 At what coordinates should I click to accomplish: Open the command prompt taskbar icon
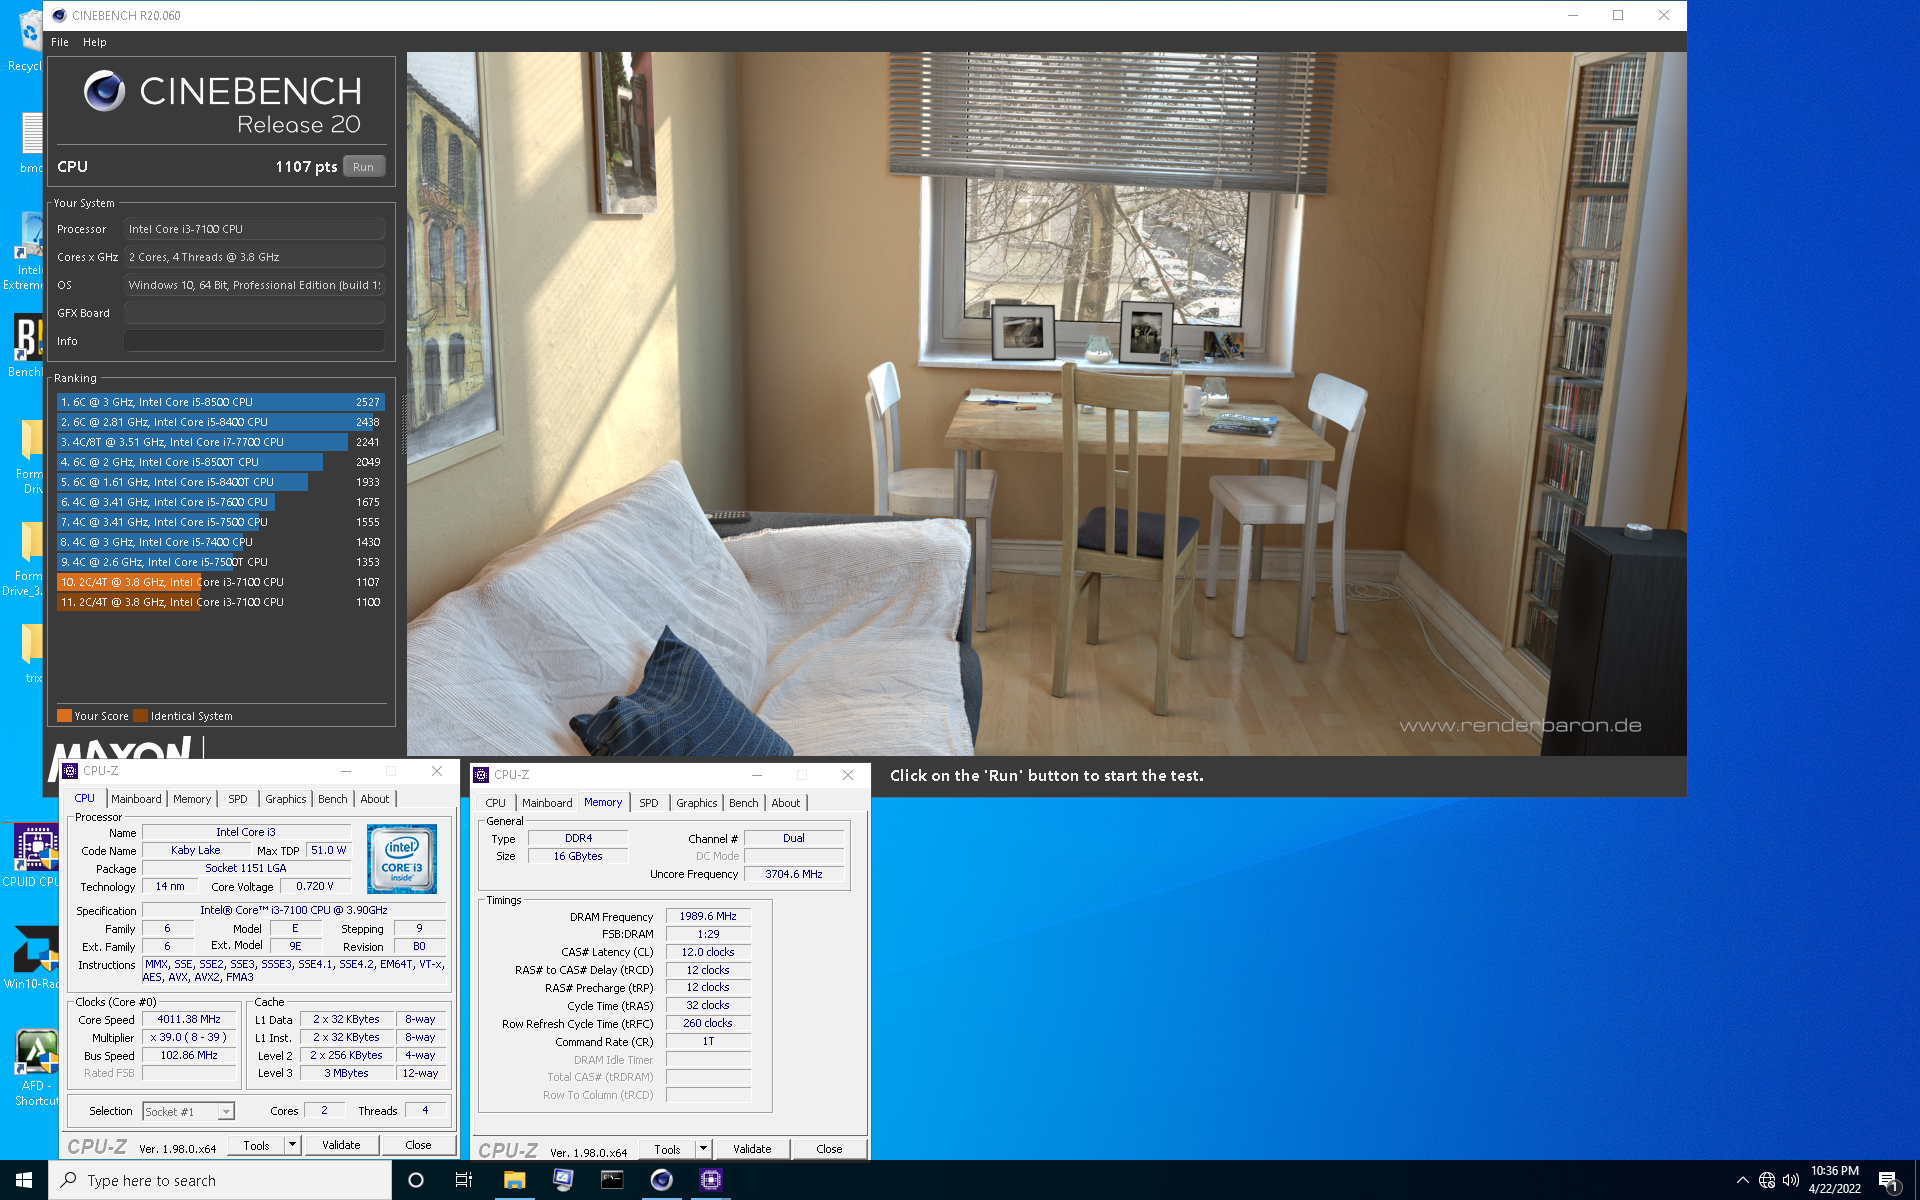[x=612, y=1180]
